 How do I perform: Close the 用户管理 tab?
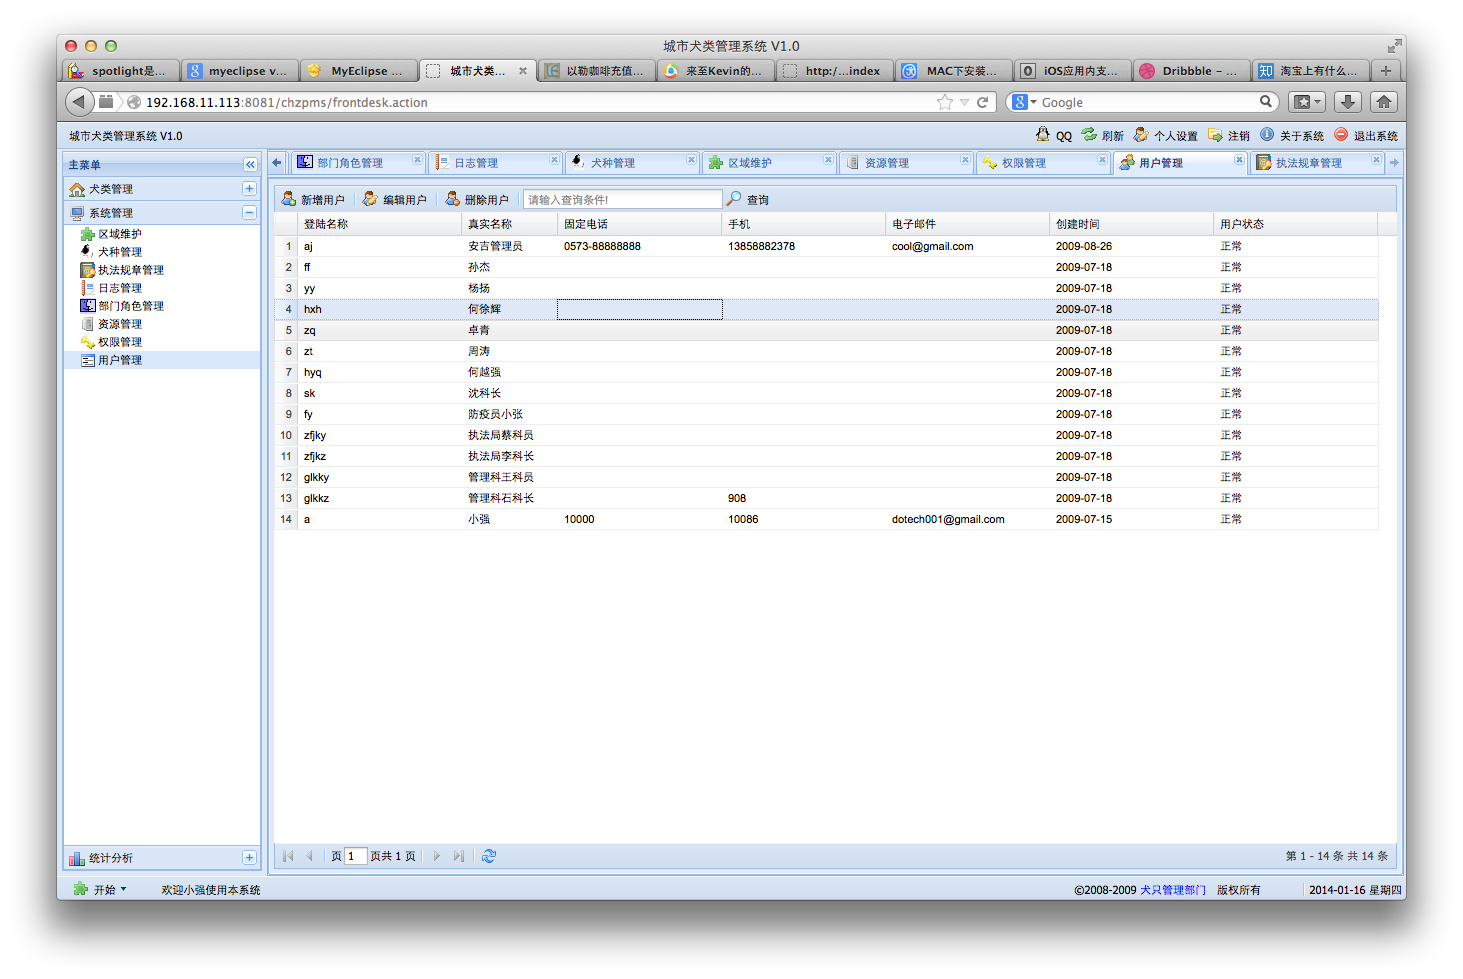tap(1239, 160)
